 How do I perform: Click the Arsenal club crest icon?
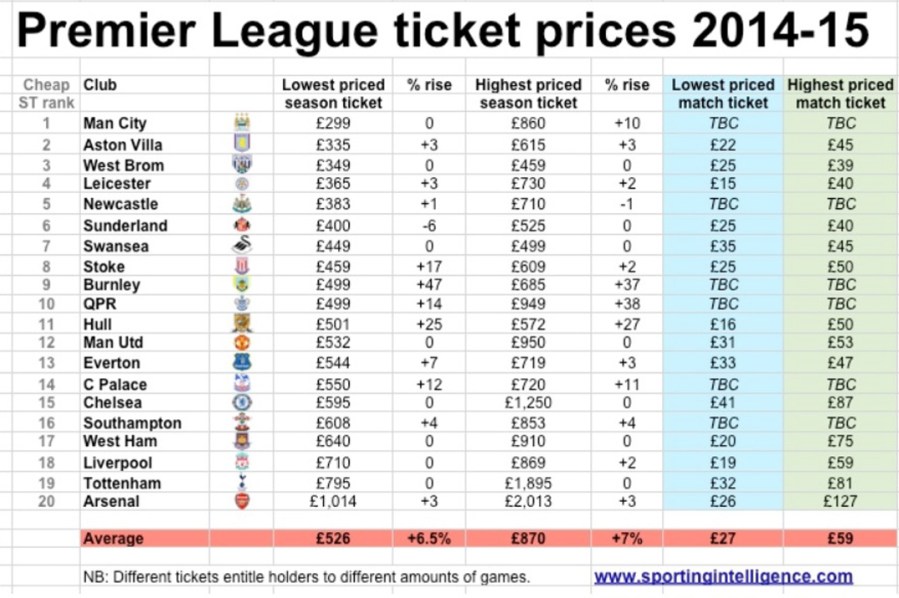coord(241,501)
